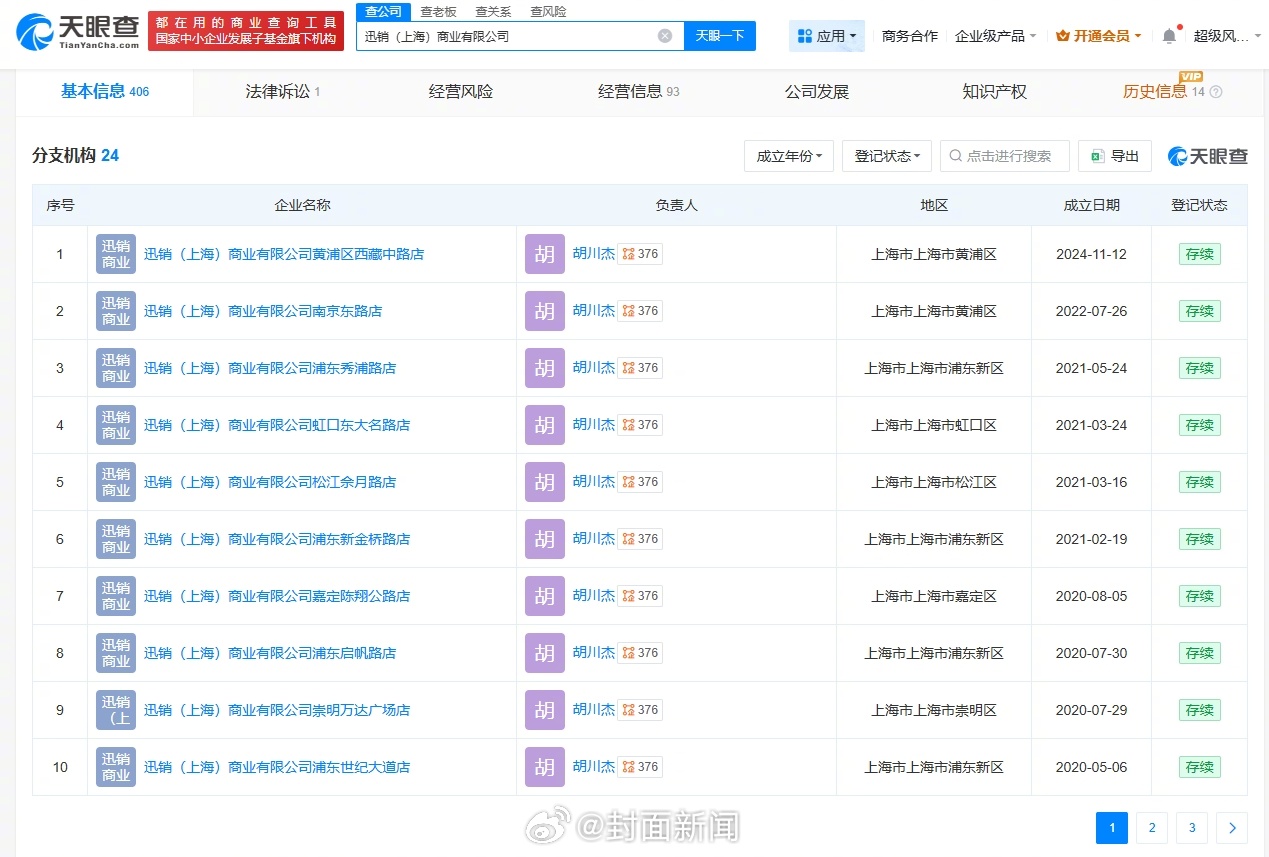Click the purple 胡 avatar in row 5

[544, 482]
